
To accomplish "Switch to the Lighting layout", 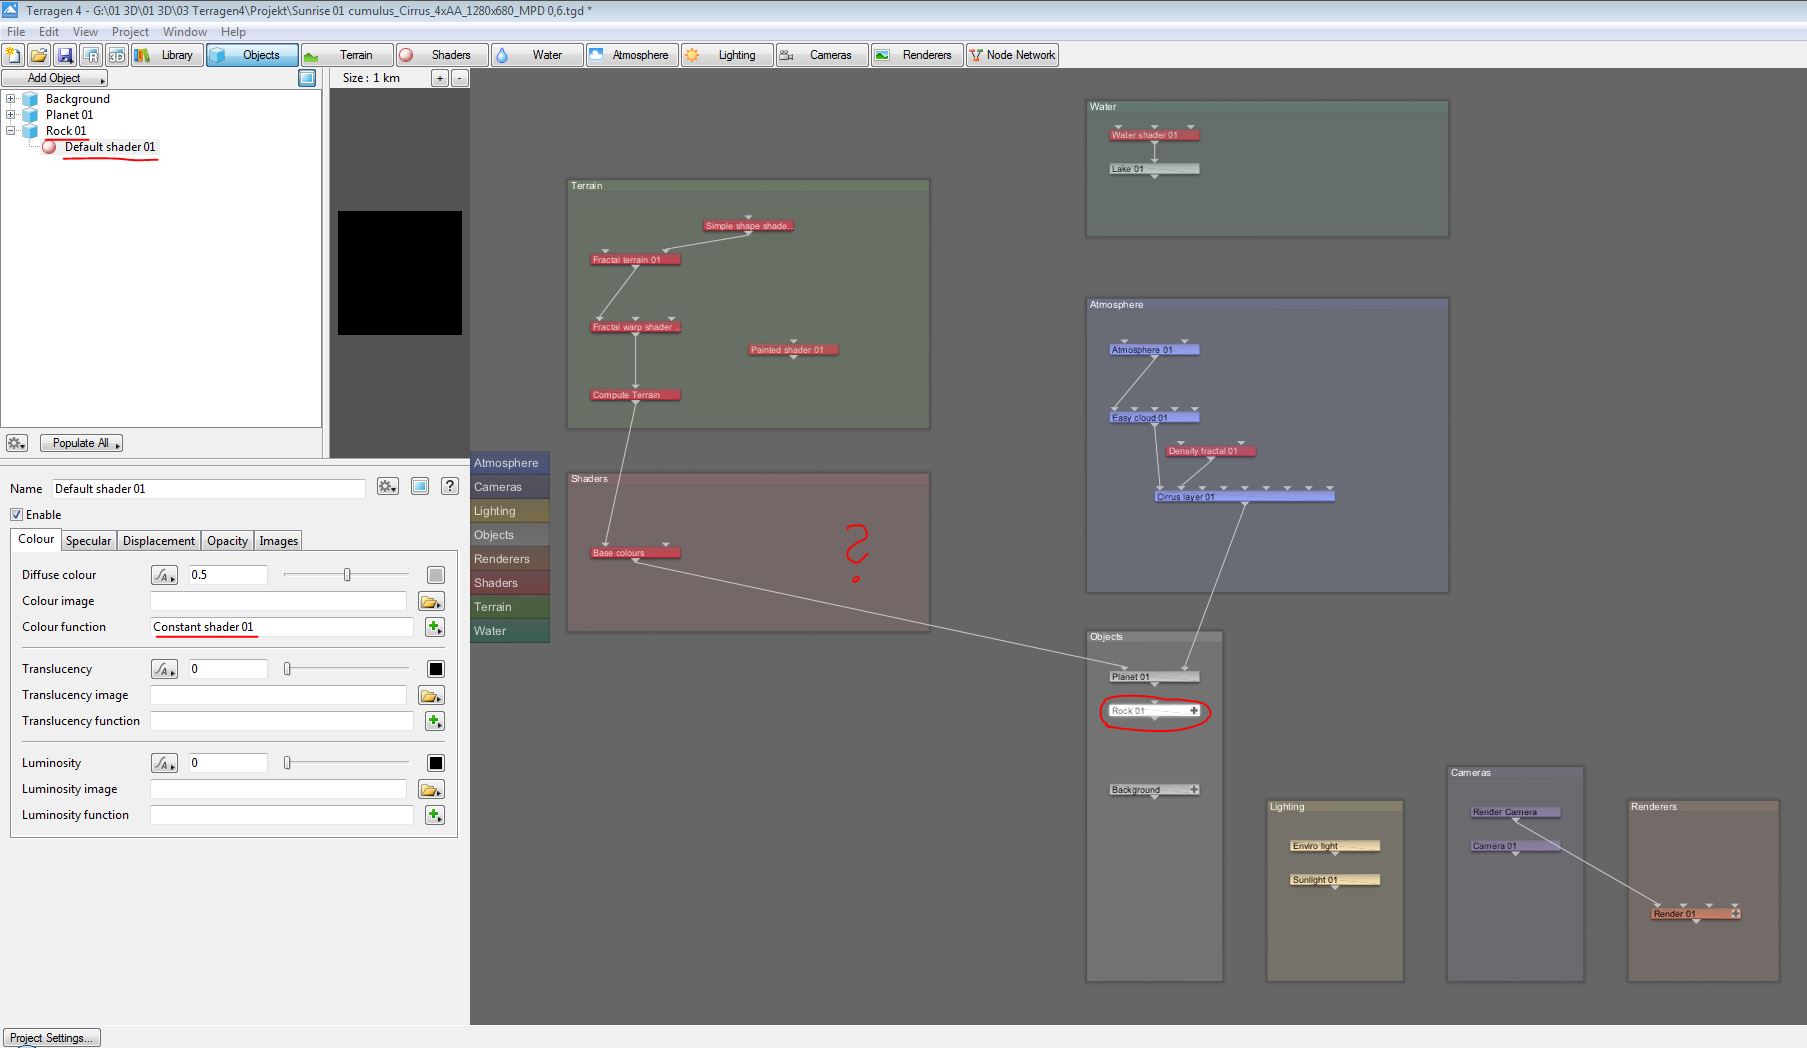I will pyautogui.click(x=727, y=55).
